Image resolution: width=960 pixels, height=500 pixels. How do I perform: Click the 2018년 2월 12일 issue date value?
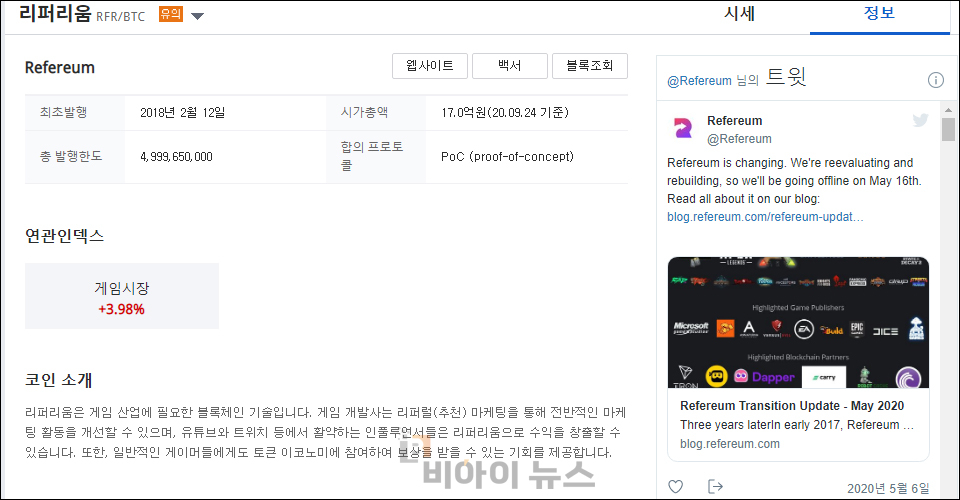[x=182, y=113]
